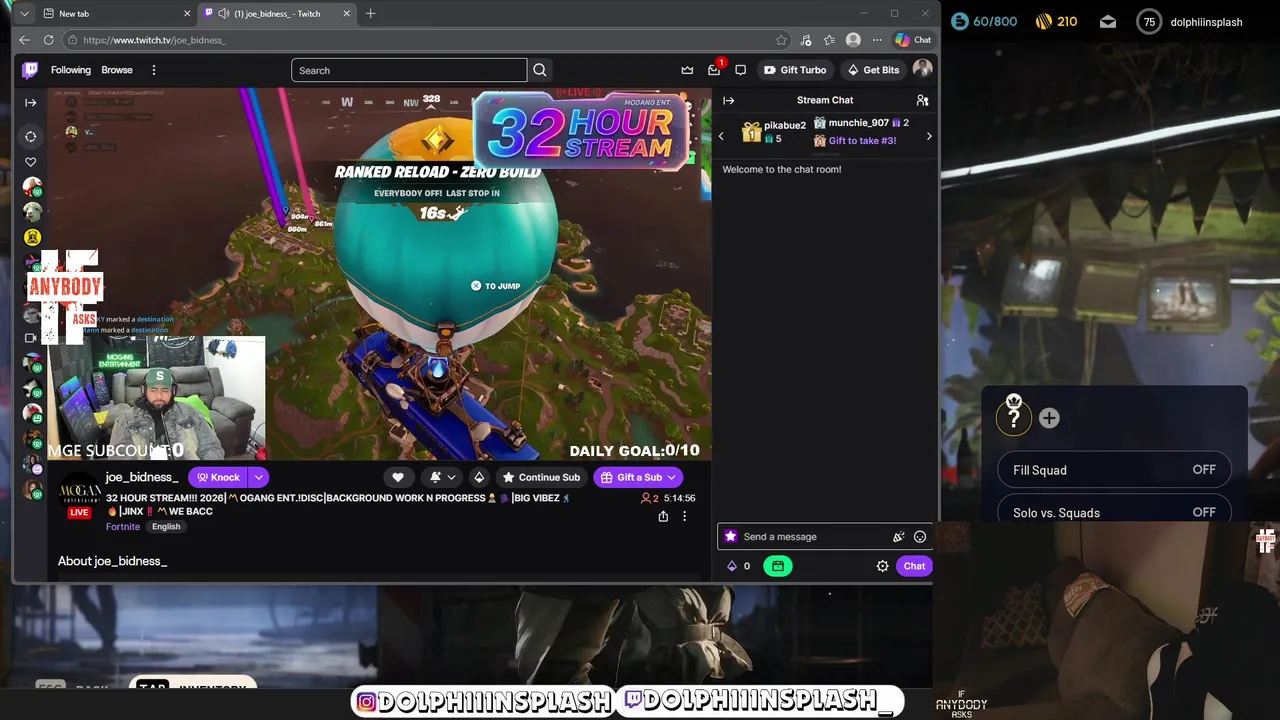Image resolution: width=1280 pixels, height=720 pixels.
Task: Claim the green channel points bonus
Action: 778,566
